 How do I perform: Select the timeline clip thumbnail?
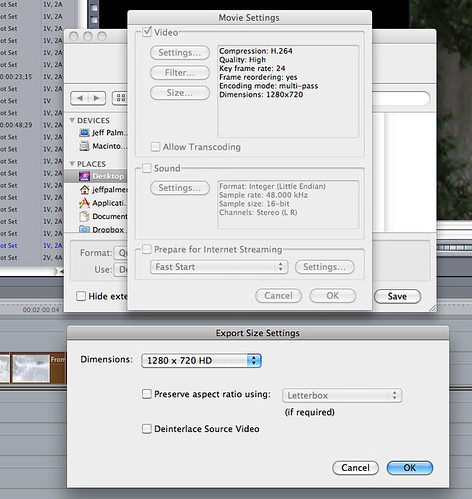(x=31, y=368)
